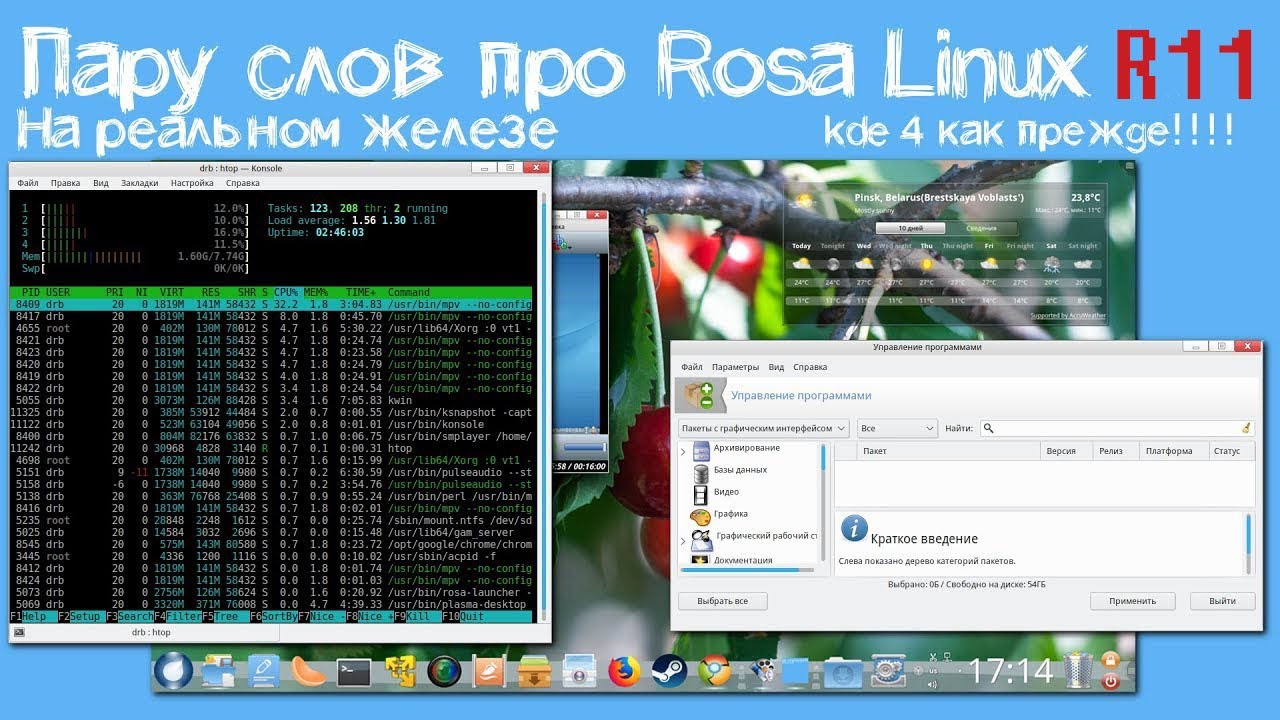Viewport: 1280px width, 720px height.
Task: Click the lock screen icon in the dock
Action: click(1109, 661)
